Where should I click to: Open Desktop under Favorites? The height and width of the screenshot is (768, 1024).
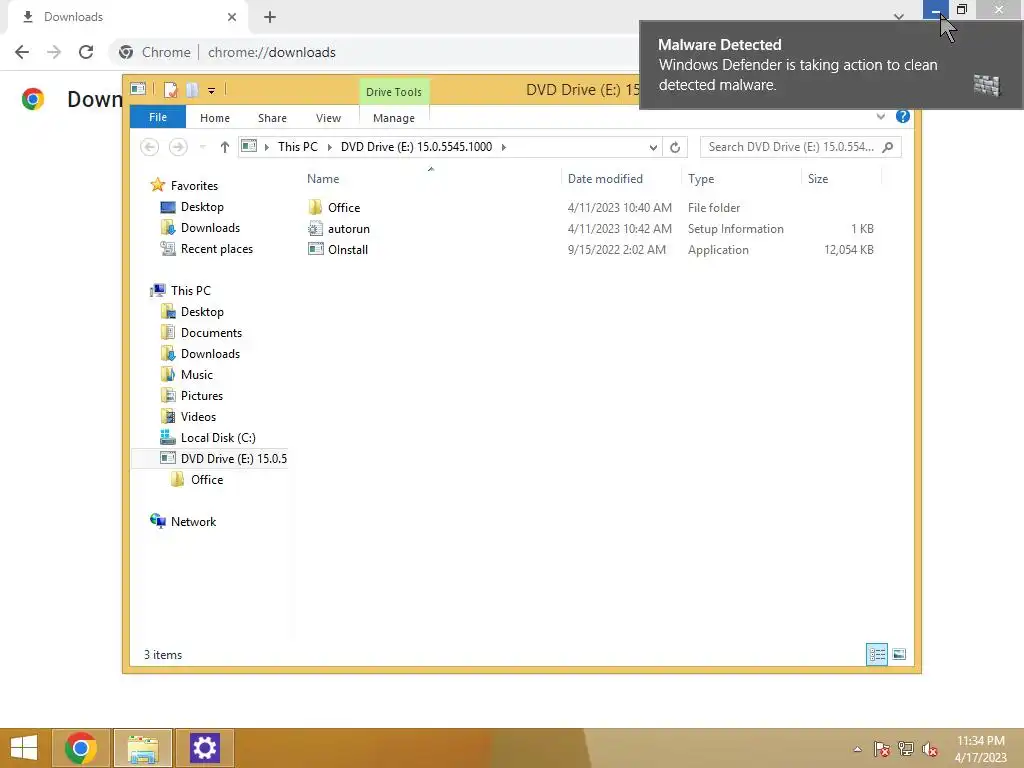(202, 207)
